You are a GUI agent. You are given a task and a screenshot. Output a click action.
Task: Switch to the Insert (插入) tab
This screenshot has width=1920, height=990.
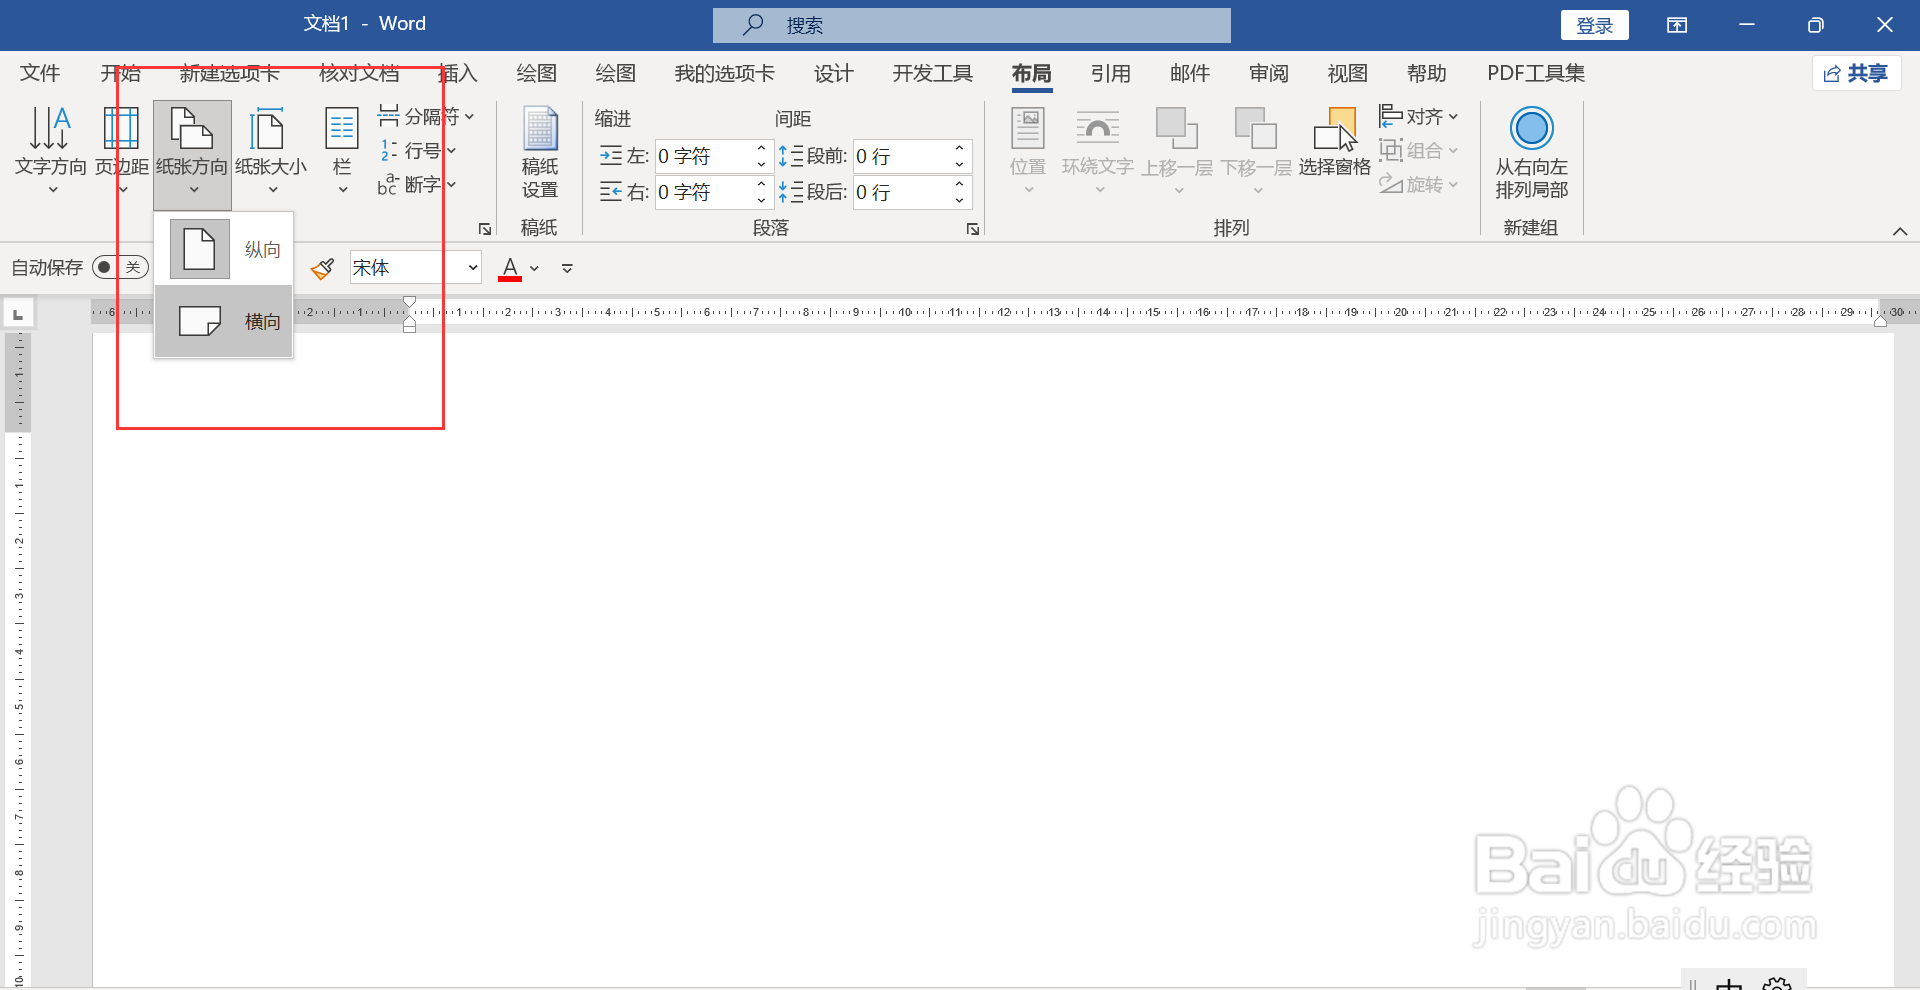coord(458,73)
